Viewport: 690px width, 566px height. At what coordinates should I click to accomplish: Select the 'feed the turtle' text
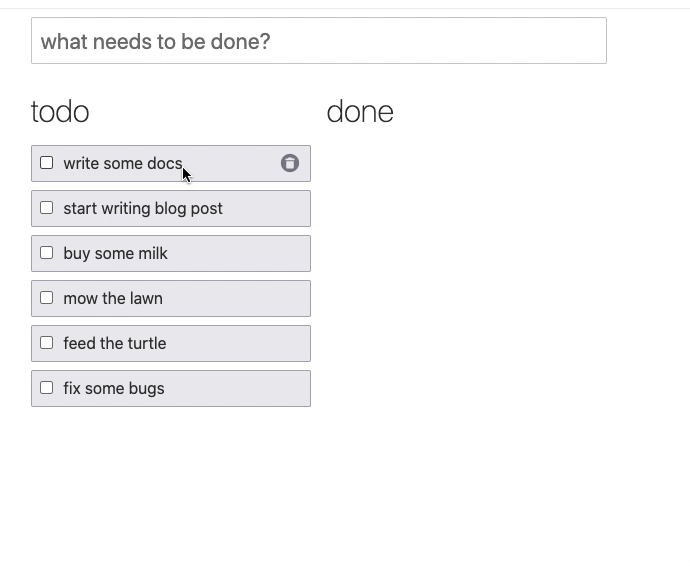[x=114, y=344]
